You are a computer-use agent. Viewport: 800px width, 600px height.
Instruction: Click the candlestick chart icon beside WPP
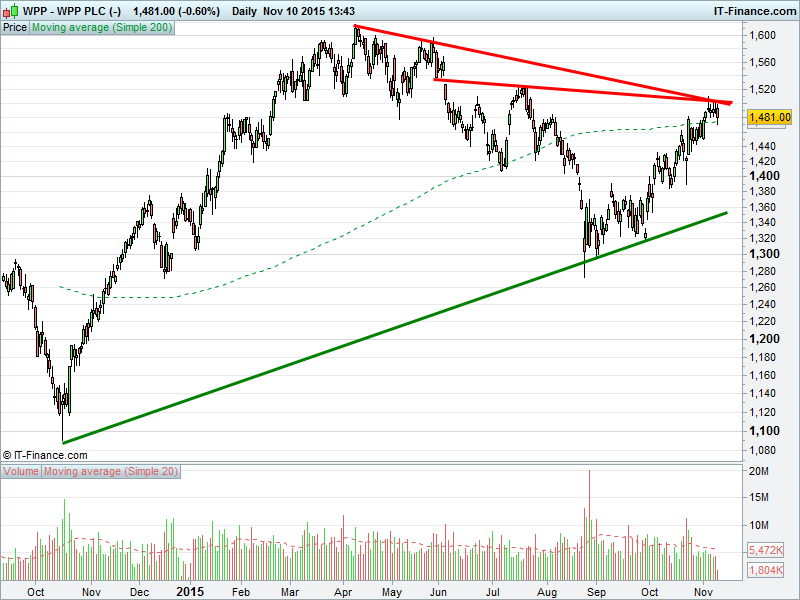(x=10, y=9)
